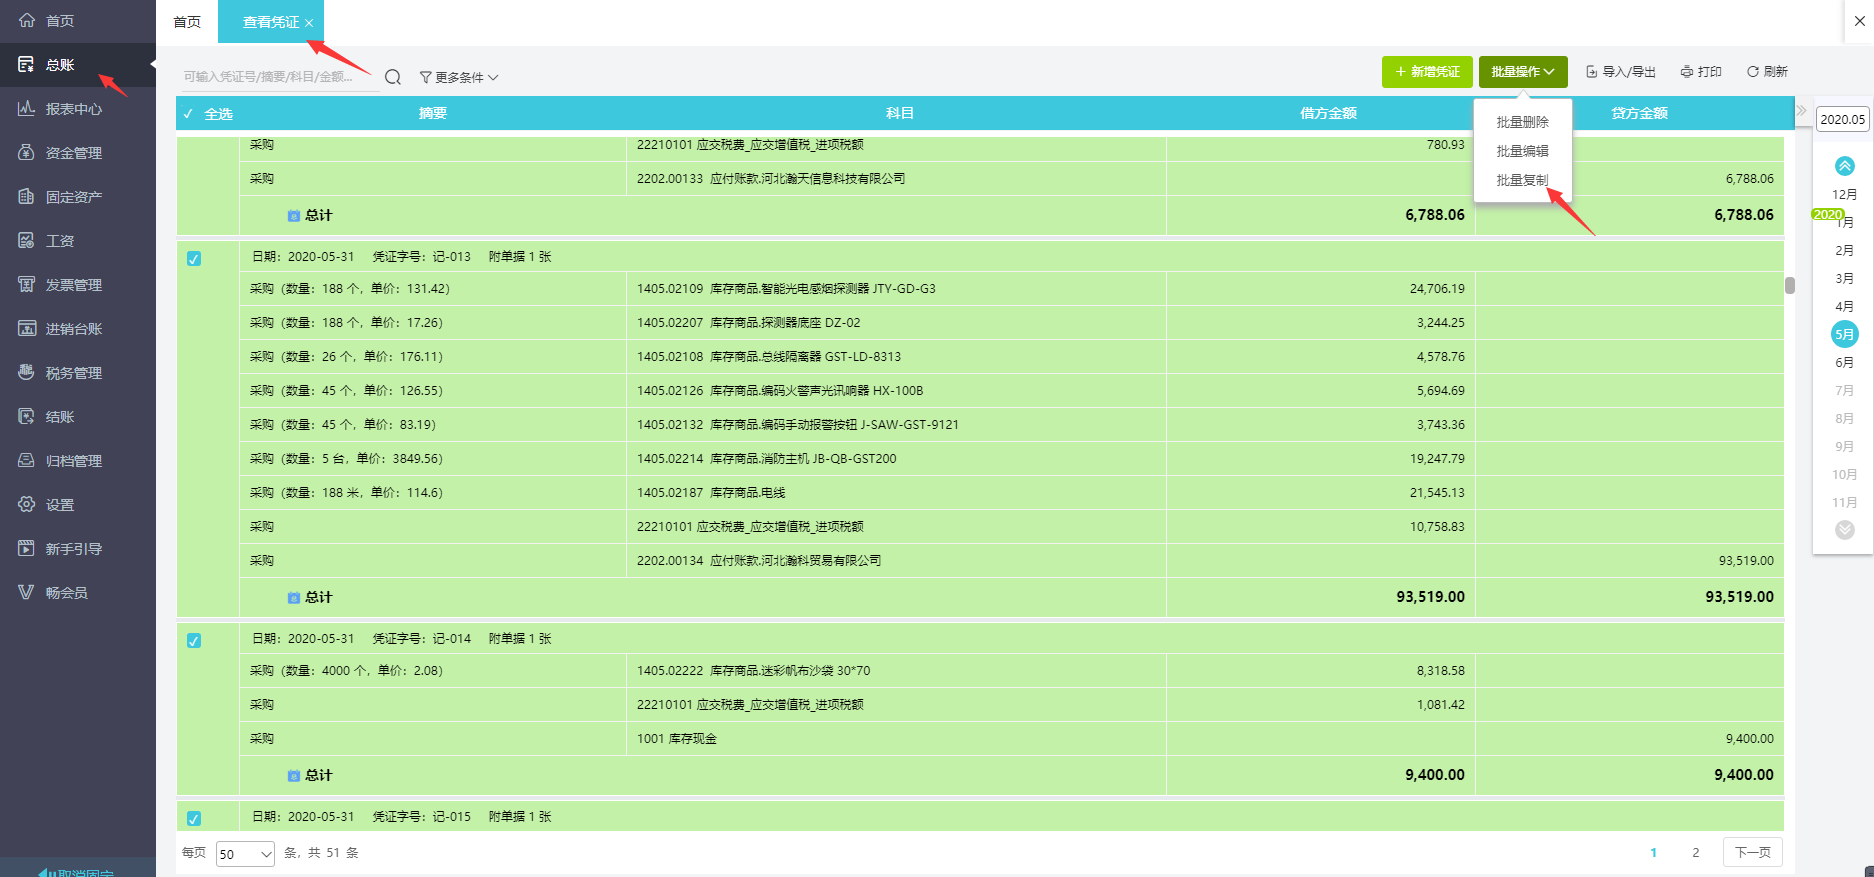Open the 导入/导出 function

1621,72
